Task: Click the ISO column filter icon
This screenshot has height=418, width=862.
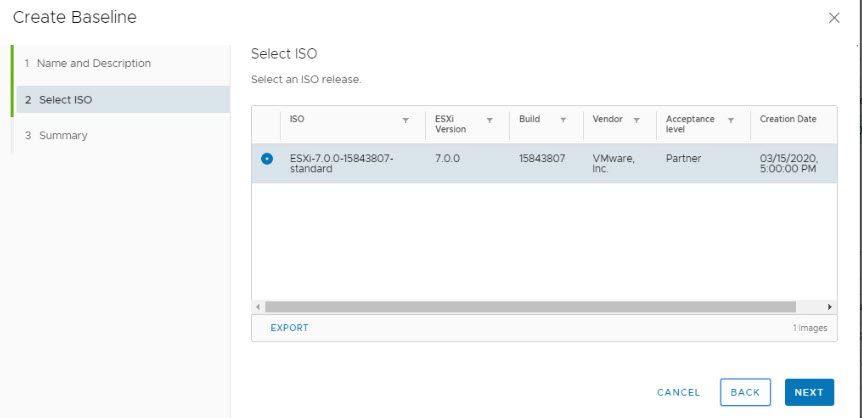Action: (x=405, y=120)
